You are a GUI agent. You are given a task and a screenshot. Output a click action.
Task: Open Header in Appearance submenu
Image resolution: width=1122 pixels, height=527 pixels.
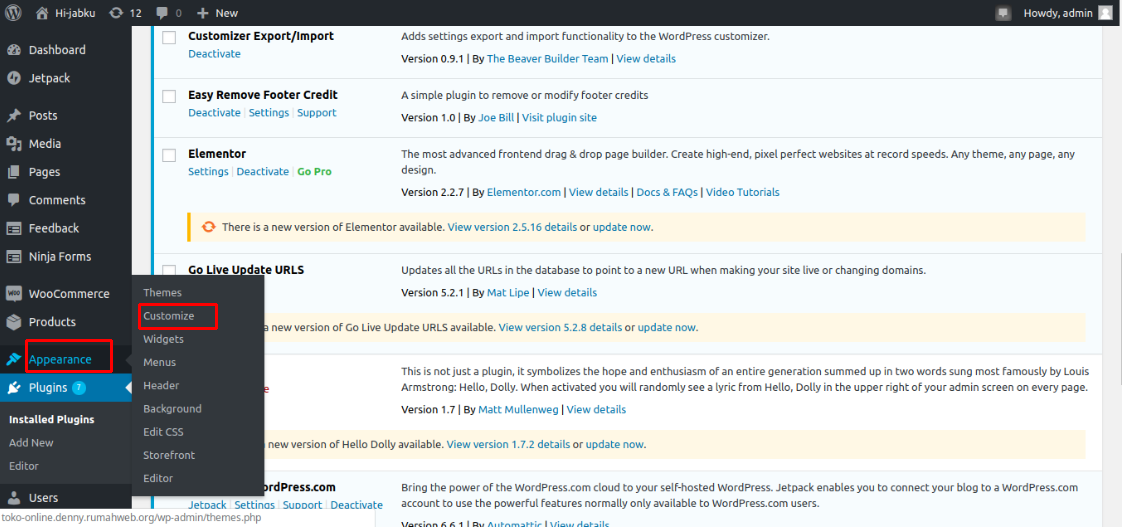(x=161, y=385)
